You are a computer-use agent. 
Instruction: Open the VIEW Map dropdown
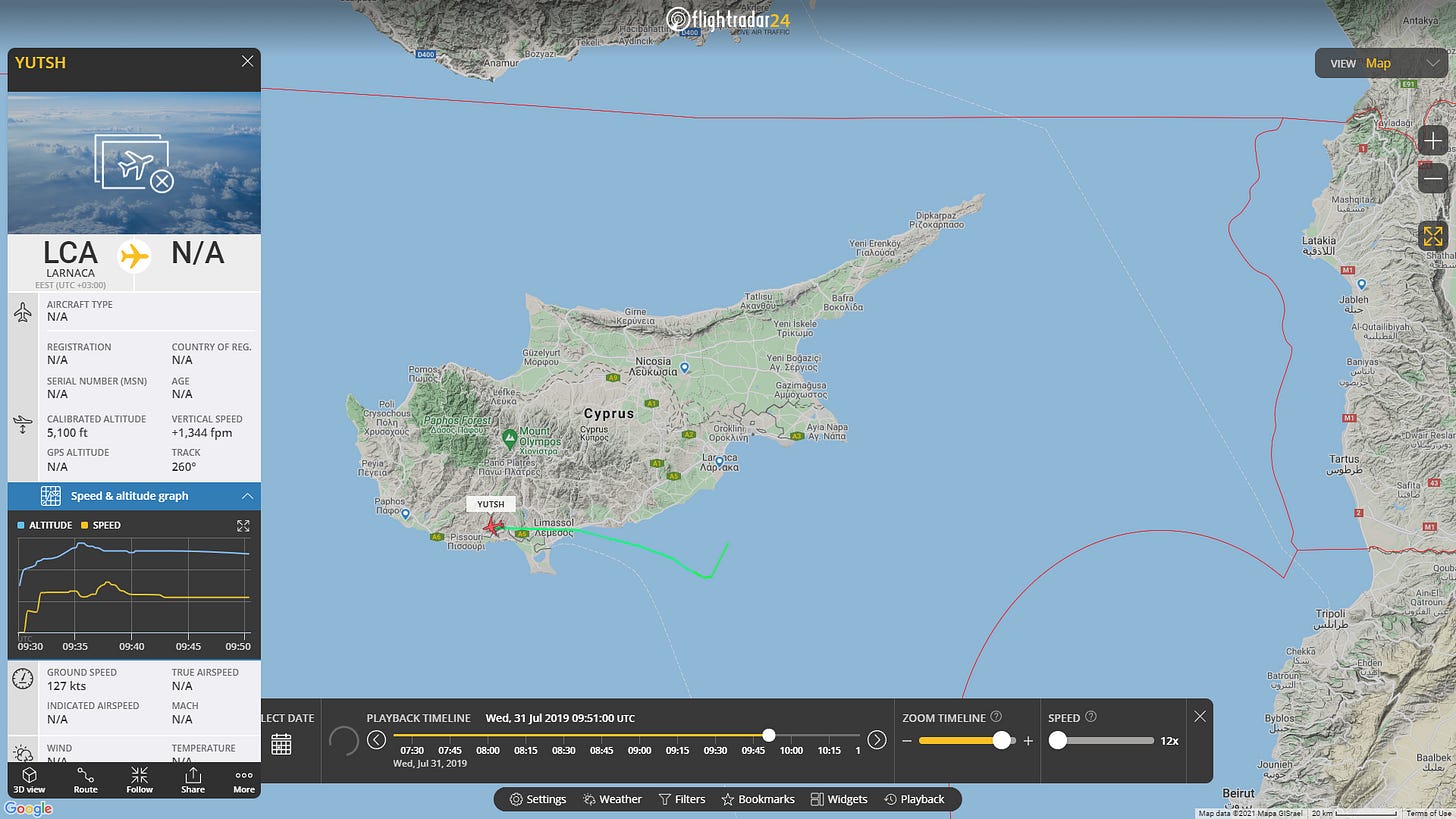tap(1381, 63)
